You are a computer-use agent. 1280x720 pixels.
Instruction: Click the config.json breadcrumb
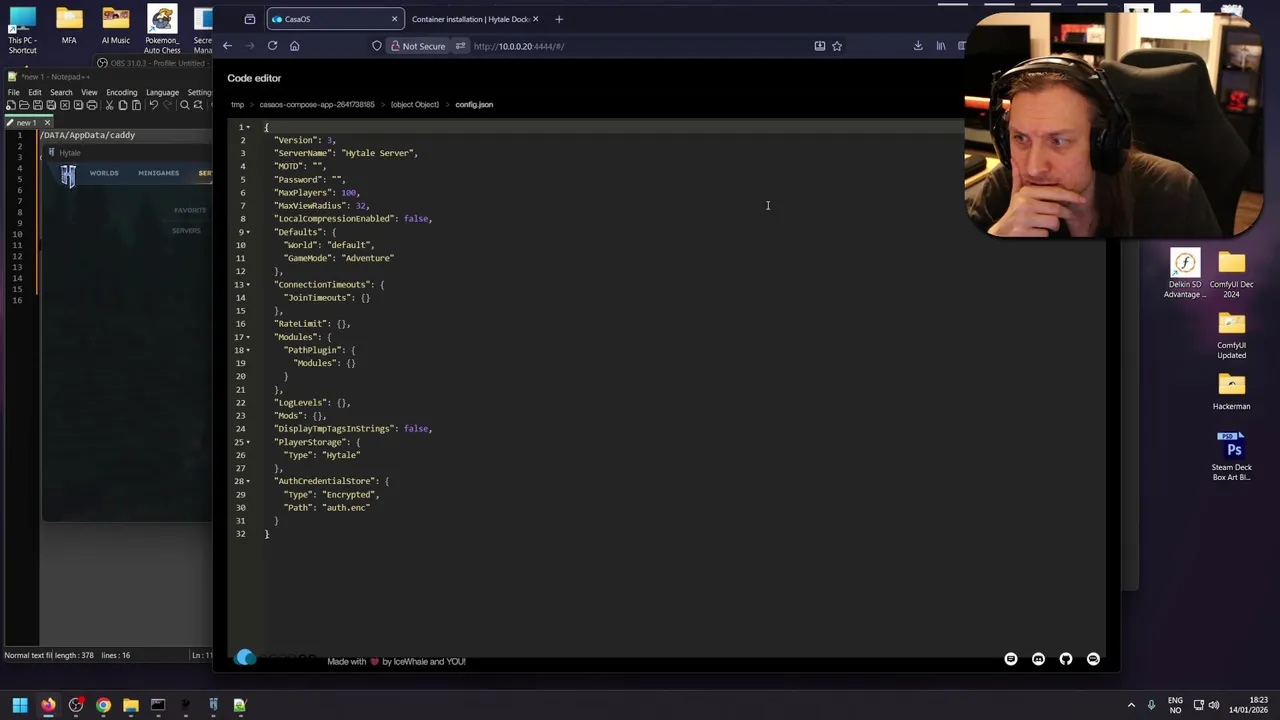click(x=474, y=104)
